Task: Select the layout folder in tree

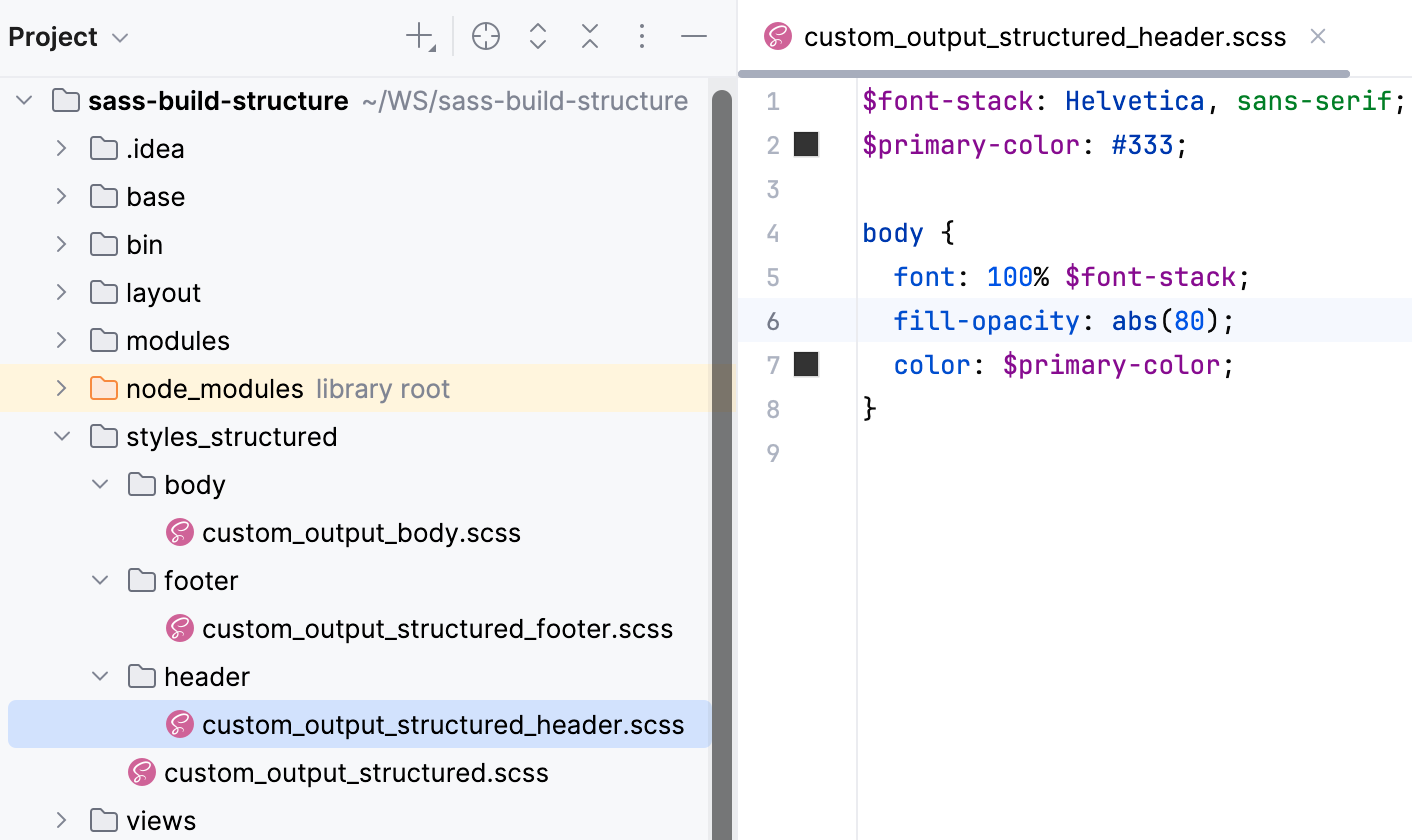Action: (x=163, y=293)
